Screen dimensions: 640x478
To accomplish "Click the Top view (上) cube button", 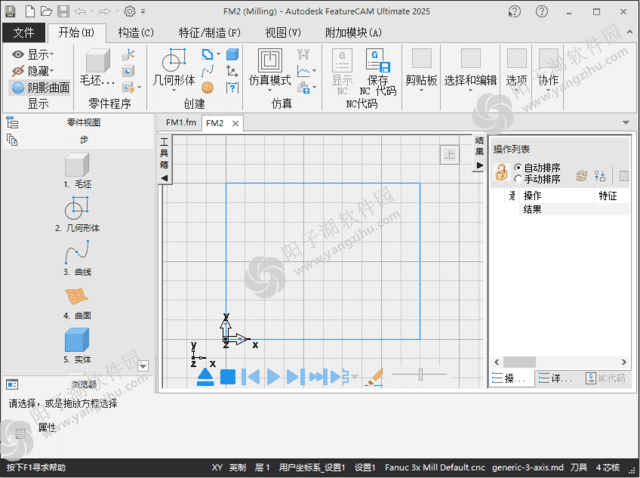I will coord(449,154).
